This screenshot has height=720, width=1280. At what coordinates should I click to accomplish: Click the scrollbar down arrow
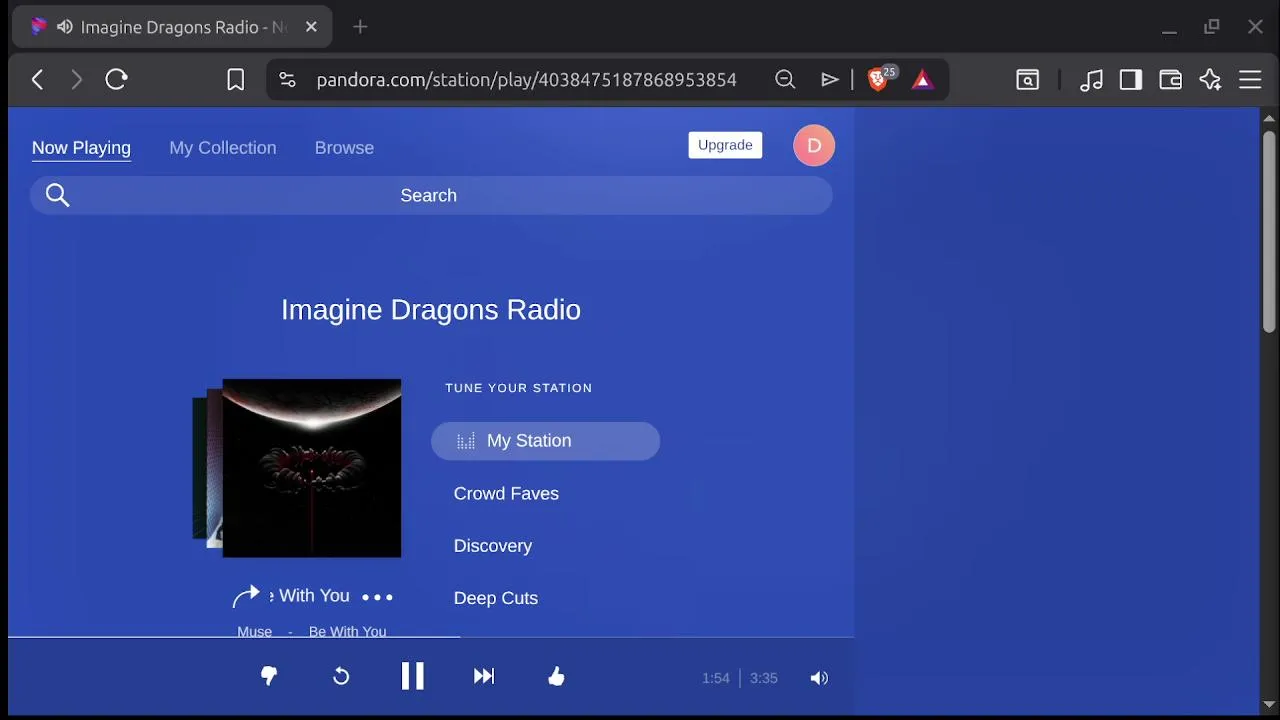click(1269, 704)
